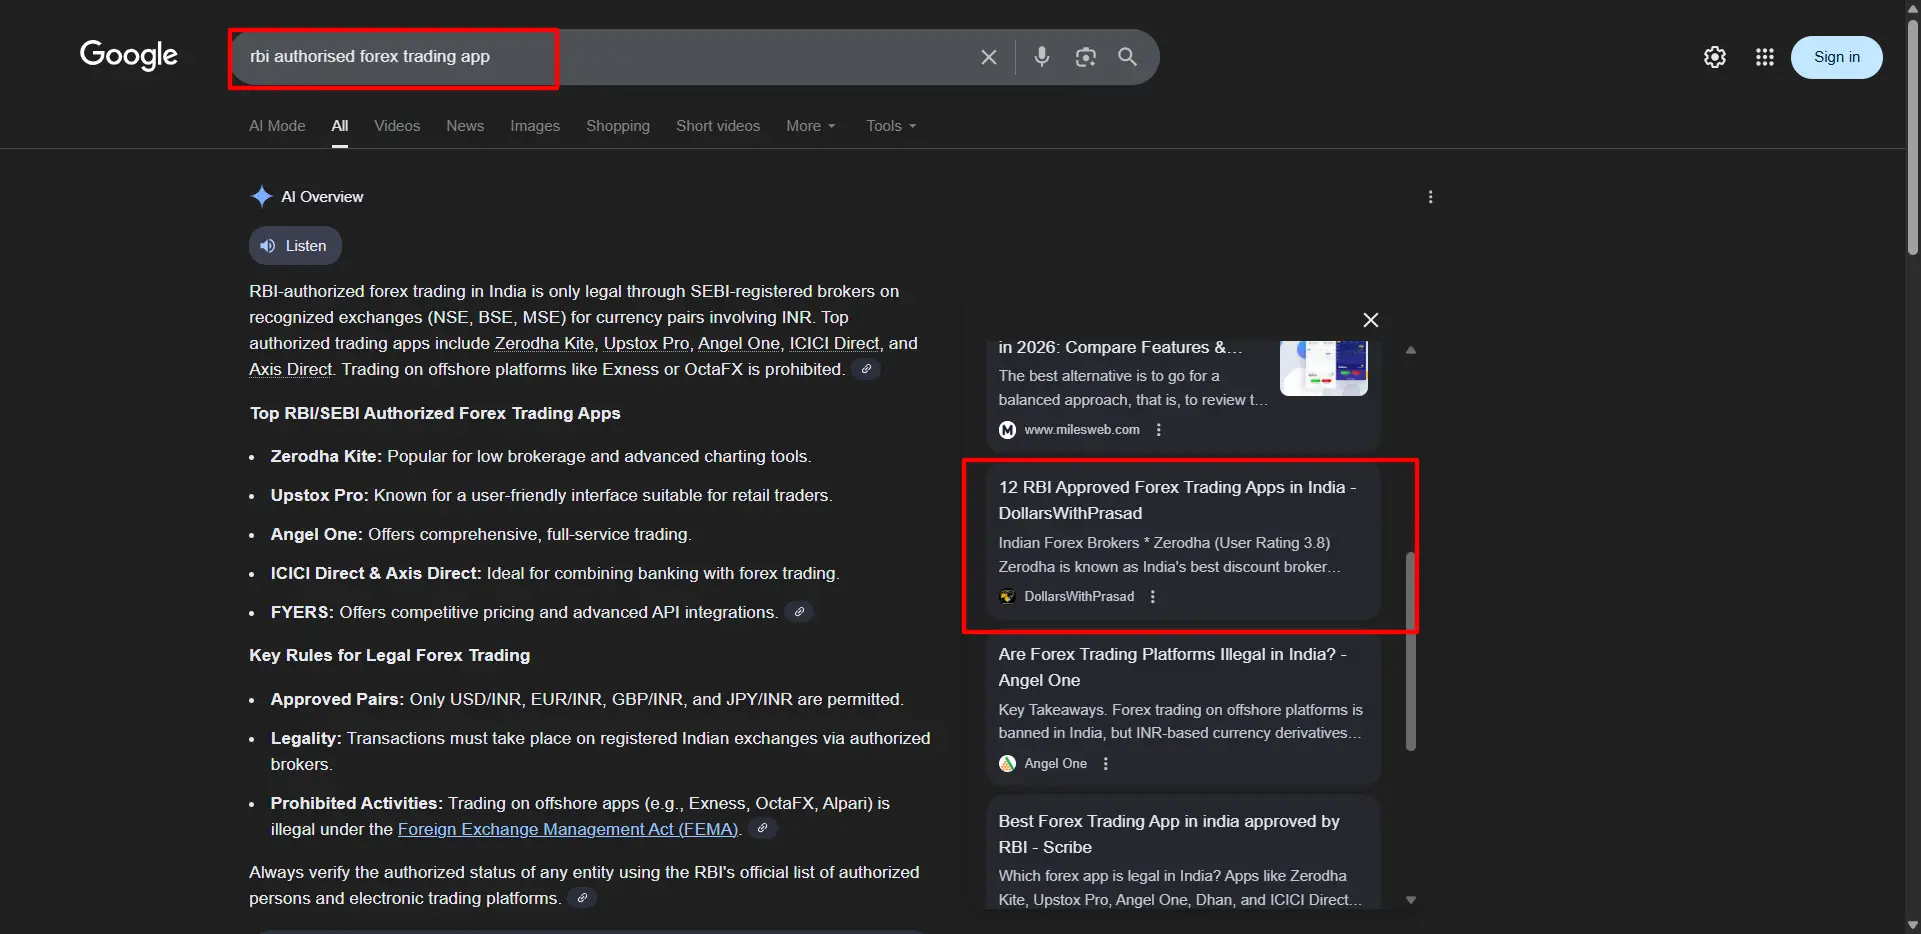Open the More search categories dropdown
Screen dimensions: 1921x934
(811, 126)
